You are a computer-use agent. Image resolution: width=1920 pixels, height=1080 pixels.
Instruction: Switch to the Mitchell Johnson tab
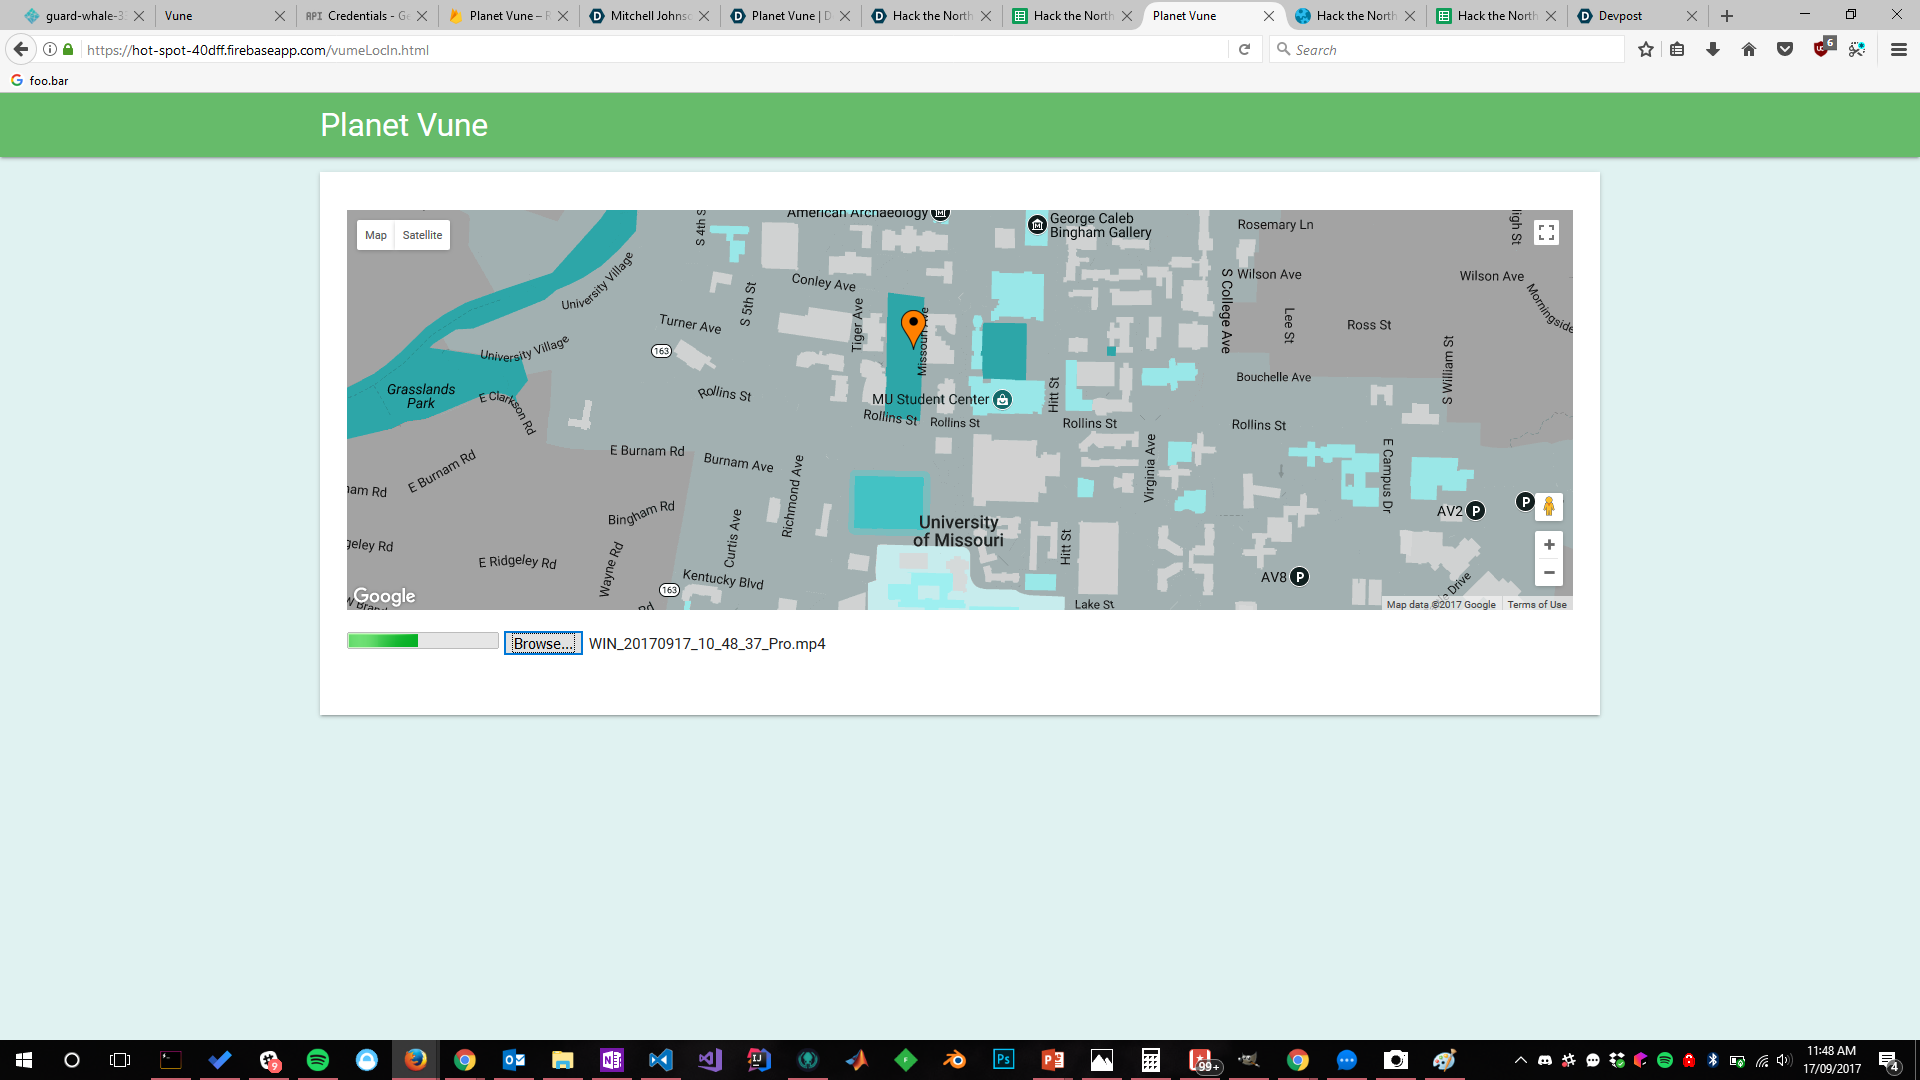tap(649, 16)
